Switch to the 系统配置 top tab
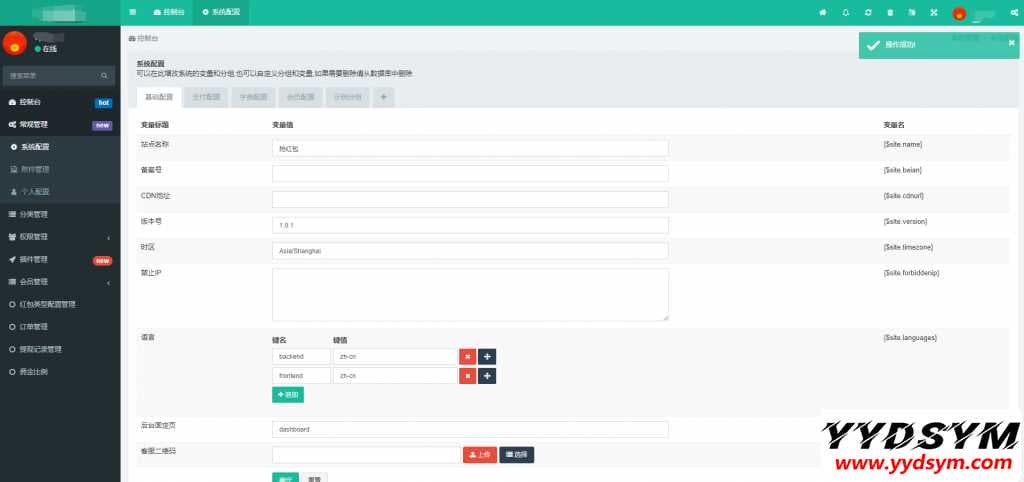This screenshot has height=482, width=1024. pos(221,12)
